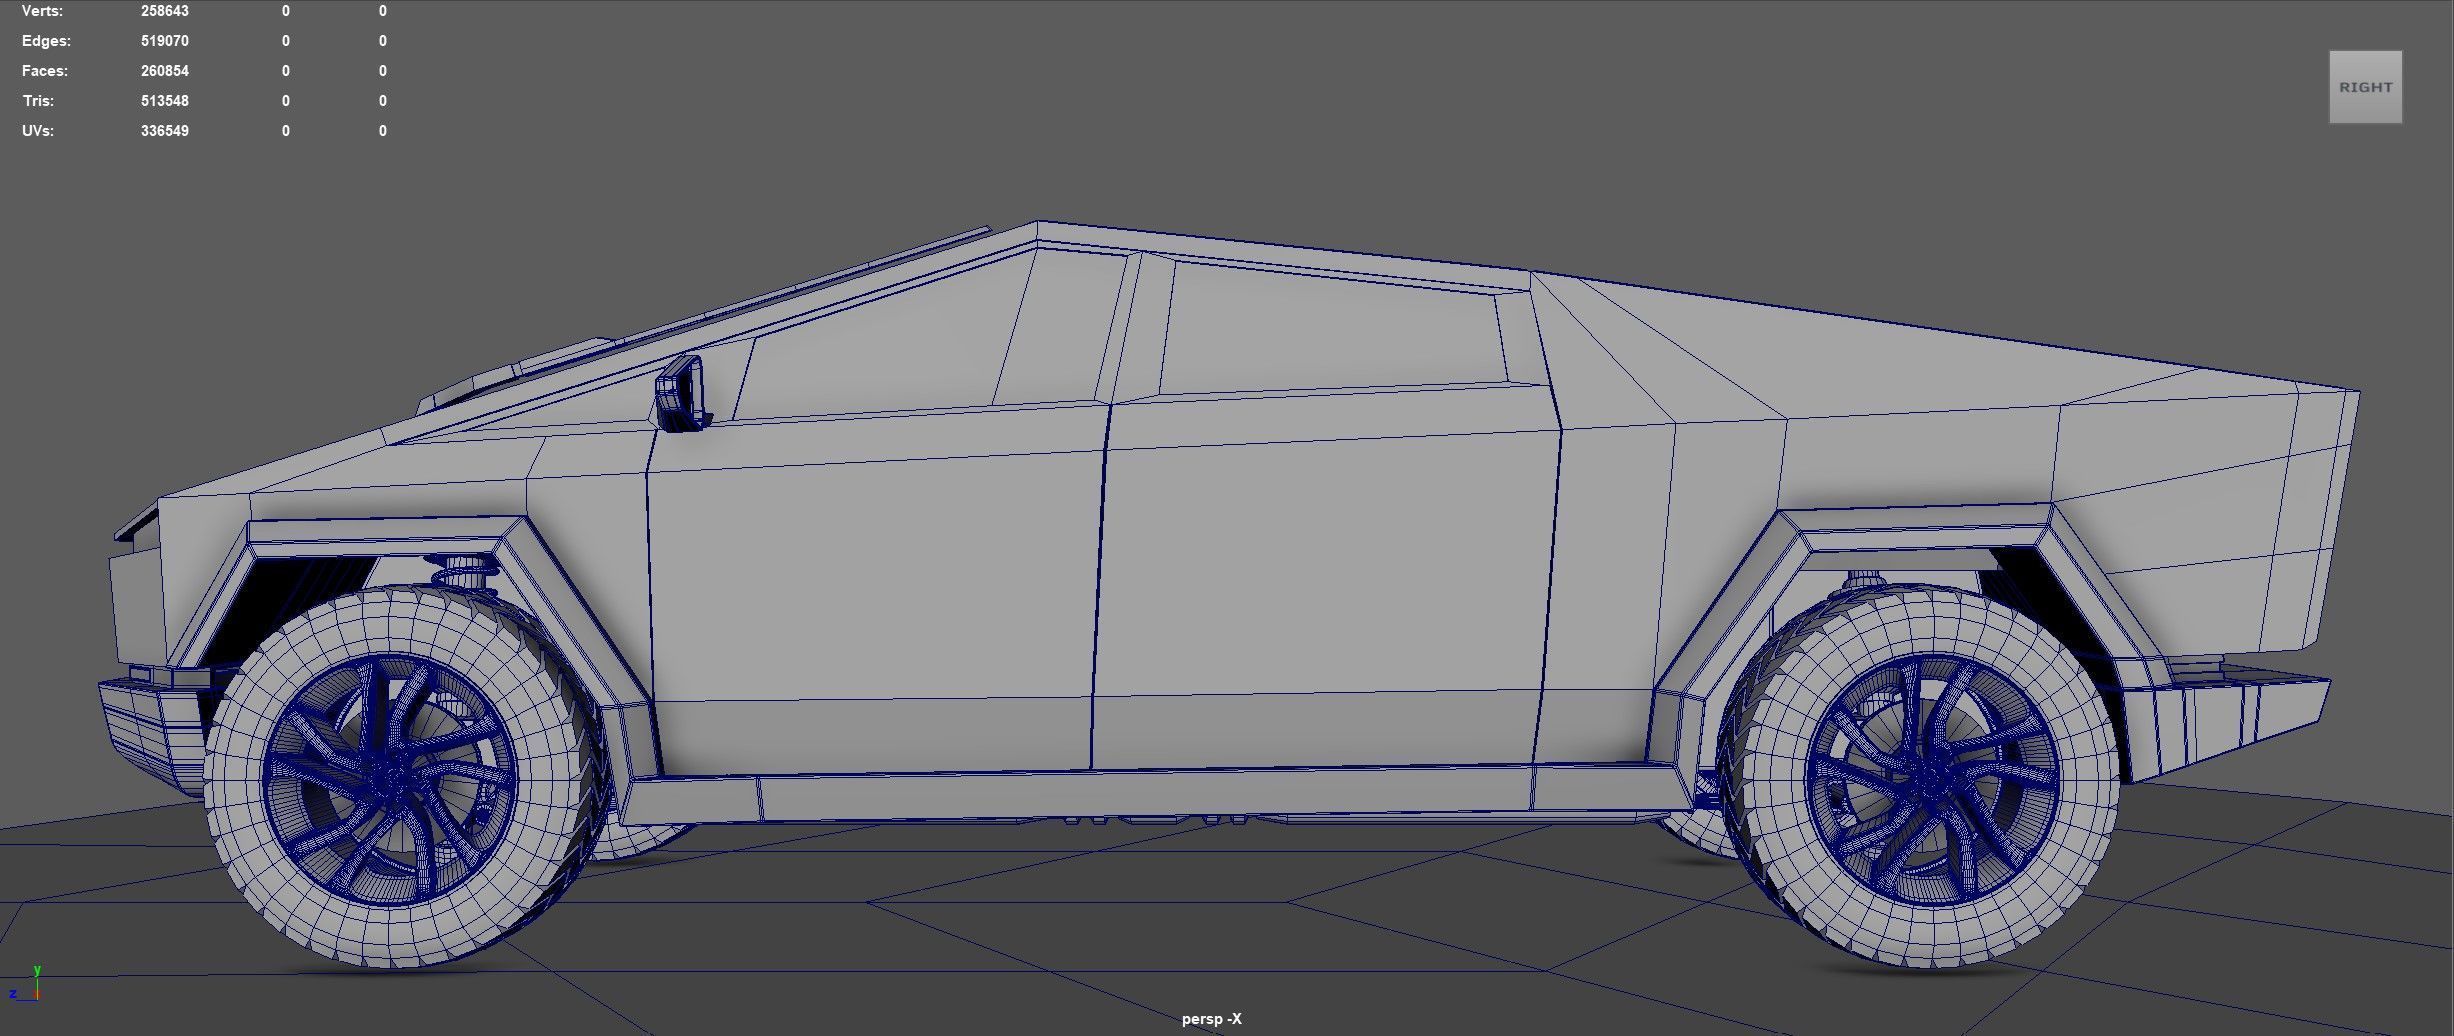The height and width of the screenshot is (1036, 2454).
Task: Select the front wheel rim mesh
Action: tap(390, 778)
